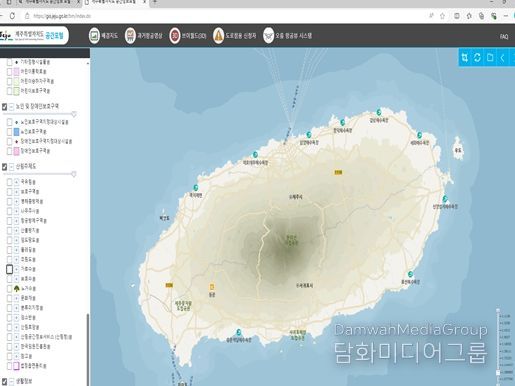
Task: Collapse the 생활정보 group at panel bottom
Action: [x=12, y=381]
